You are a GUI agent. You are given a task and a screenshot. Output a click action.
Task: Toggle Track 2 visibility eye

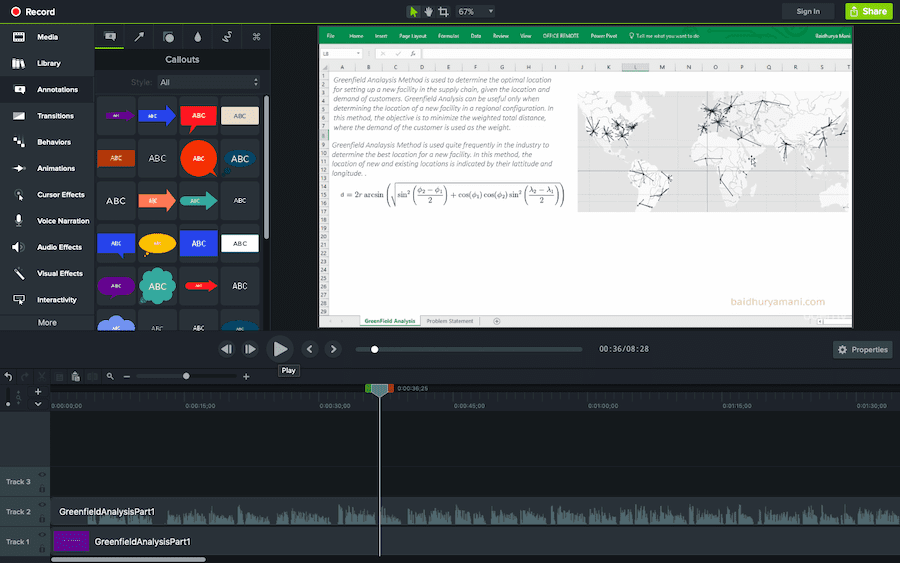tap(42, 504)
